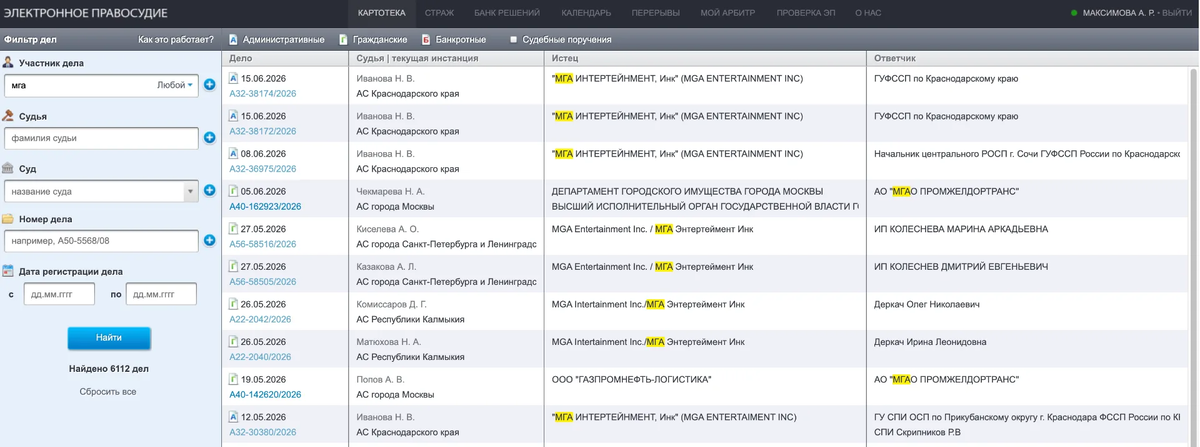Switch to the Страж tab
Viewport: 1200px width, 447px height.
(439, 13)
